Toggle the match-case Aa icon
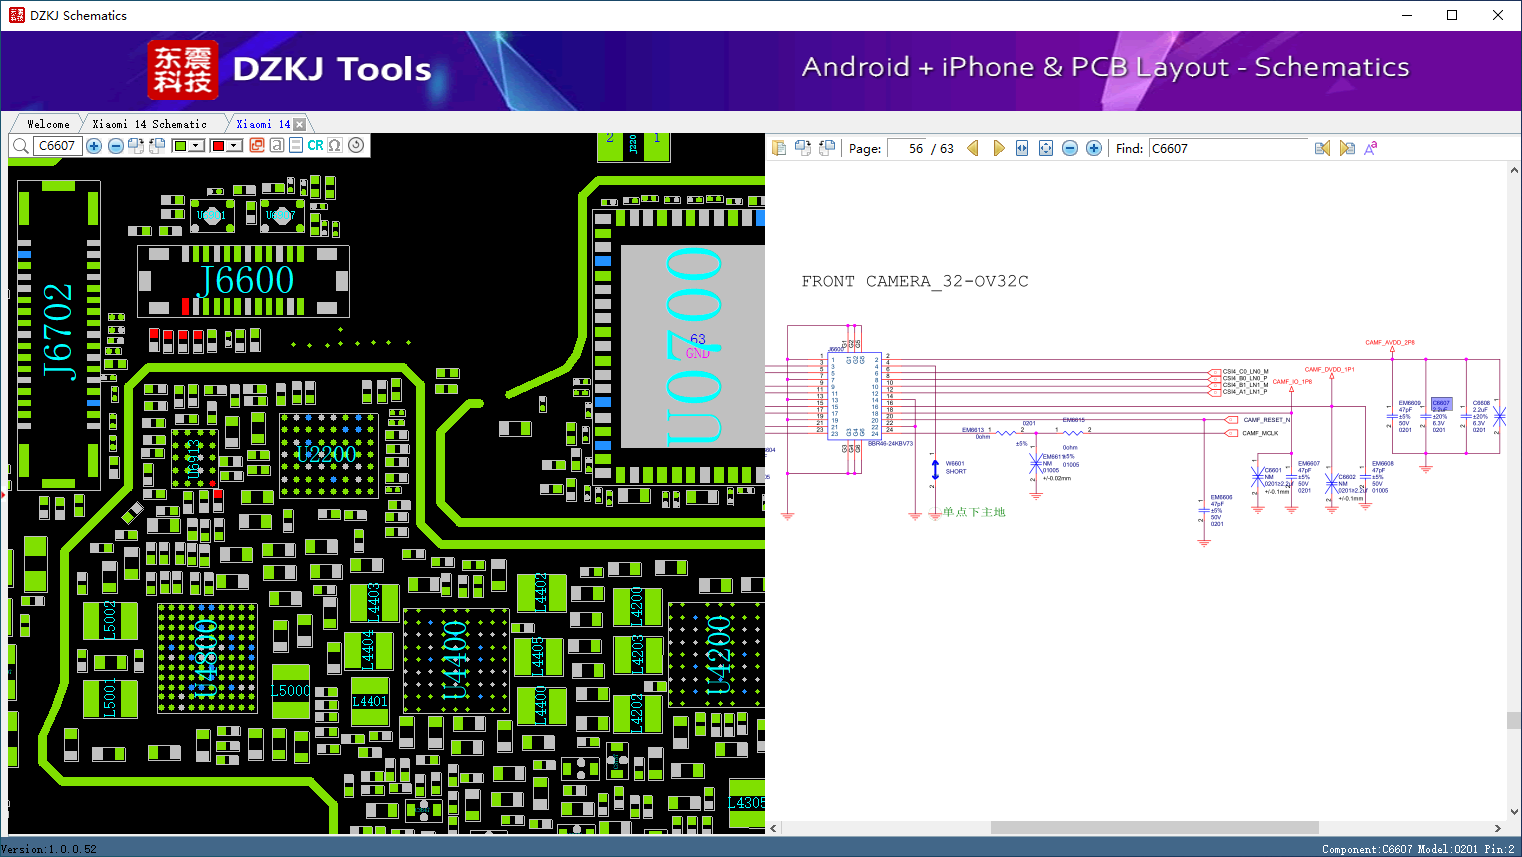Screen dimensions: 1522x857 point(1371,148)
